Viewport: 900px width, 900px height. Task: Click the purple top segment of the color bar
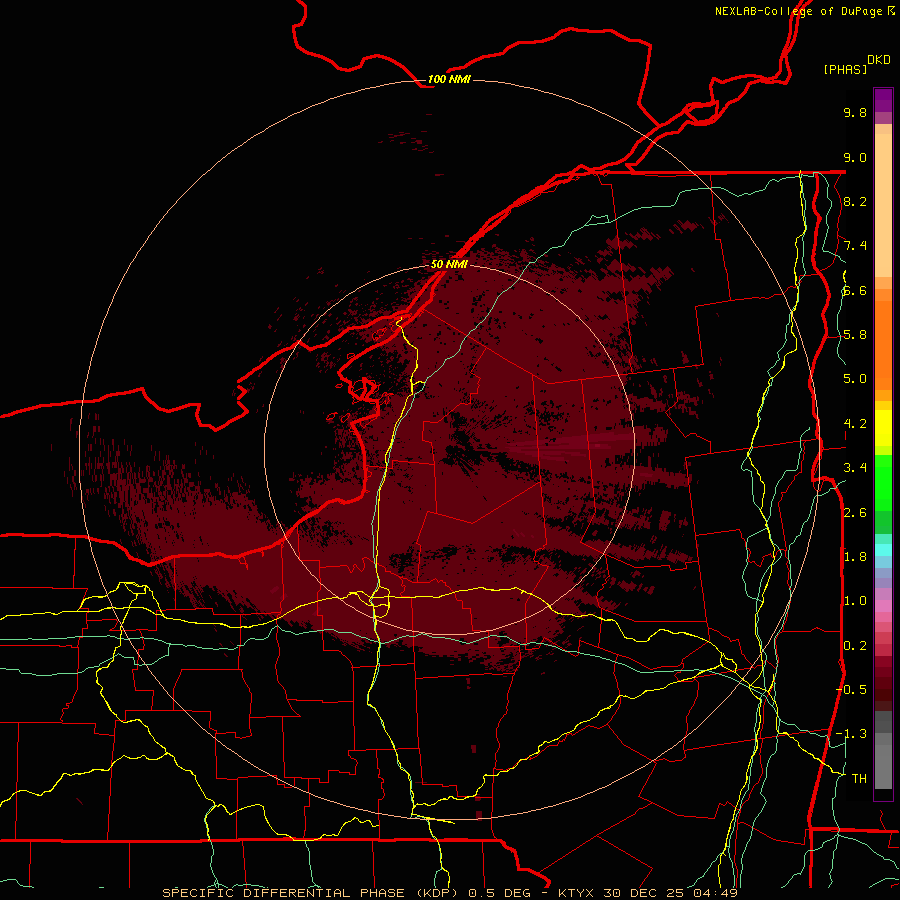click(883, 100)
